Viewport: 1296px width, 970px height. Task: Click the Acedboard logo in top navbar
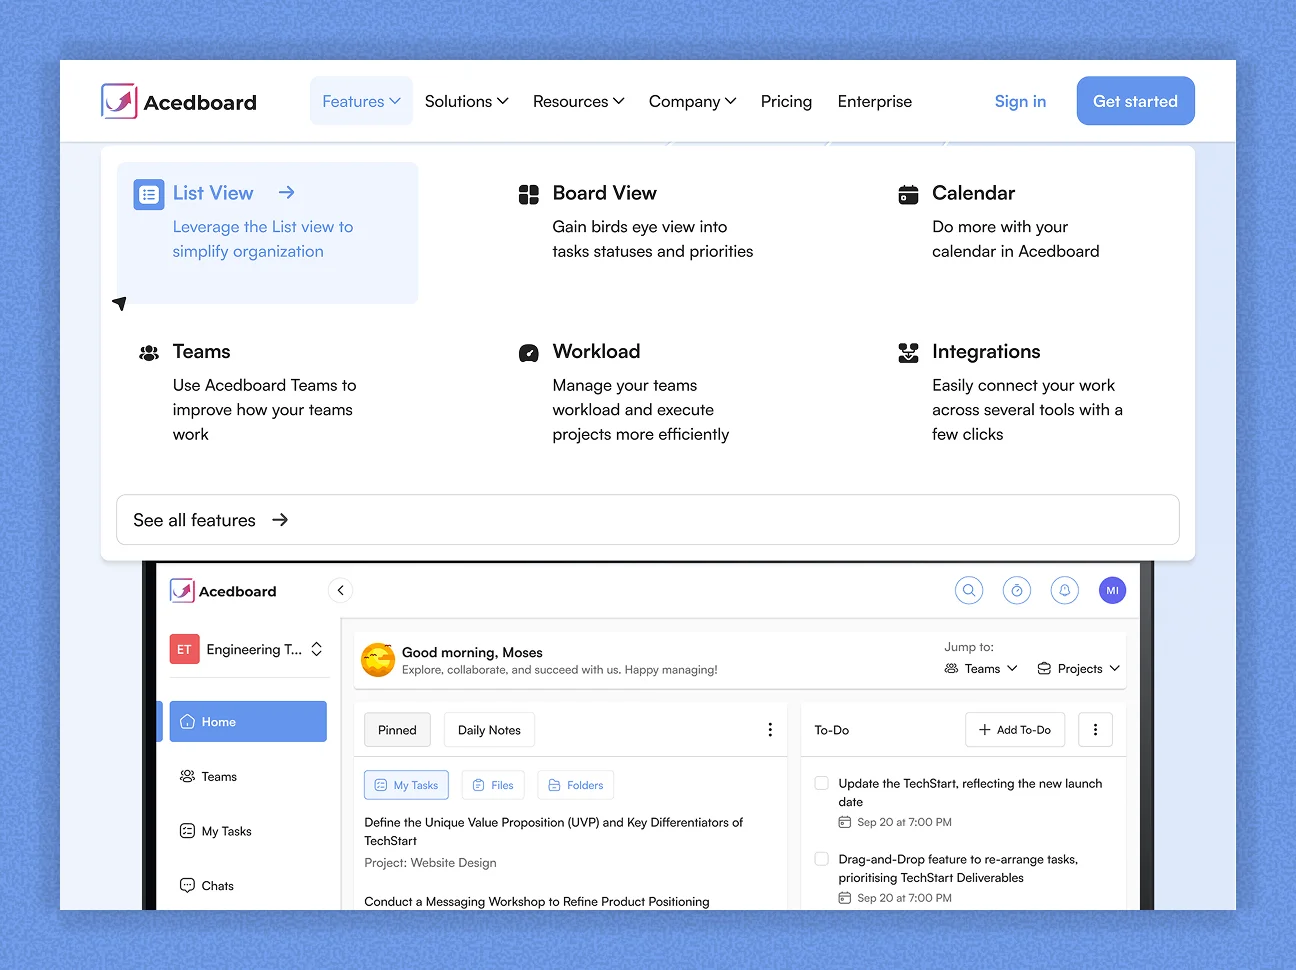(180, 102)
